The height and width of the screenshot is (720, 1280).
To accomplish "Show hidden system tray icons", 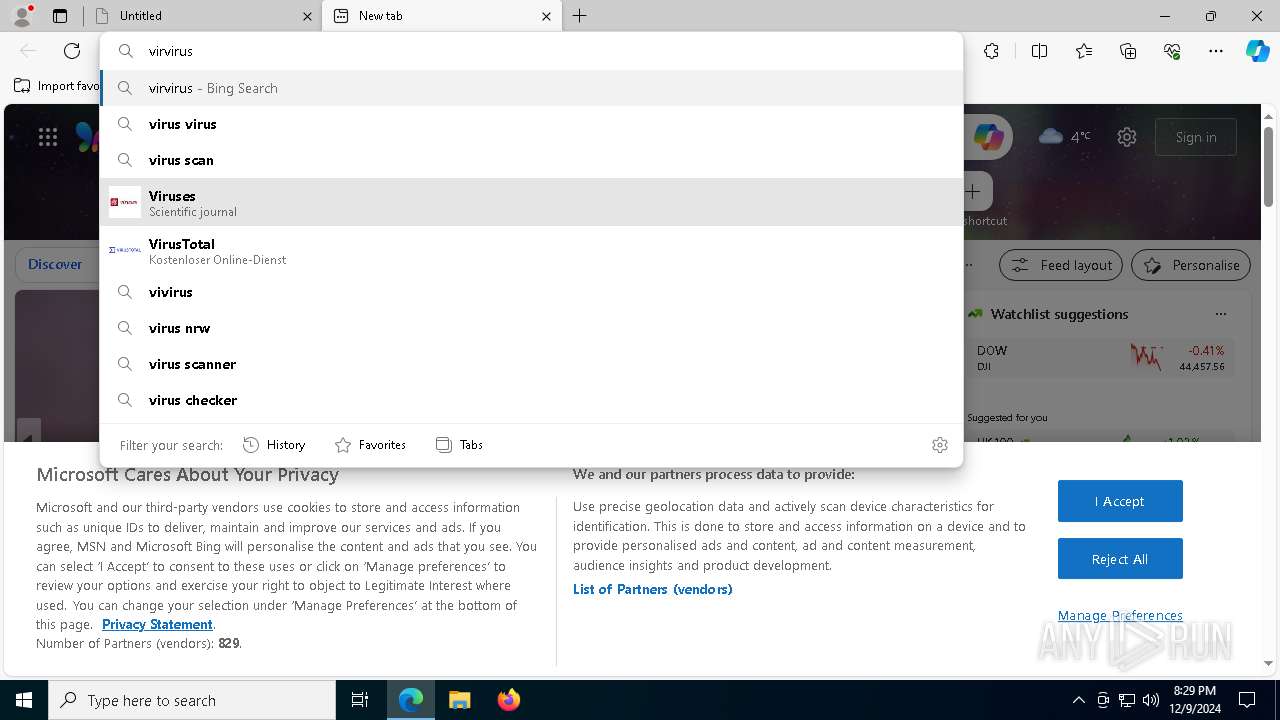I will (x=1078, y=700).
